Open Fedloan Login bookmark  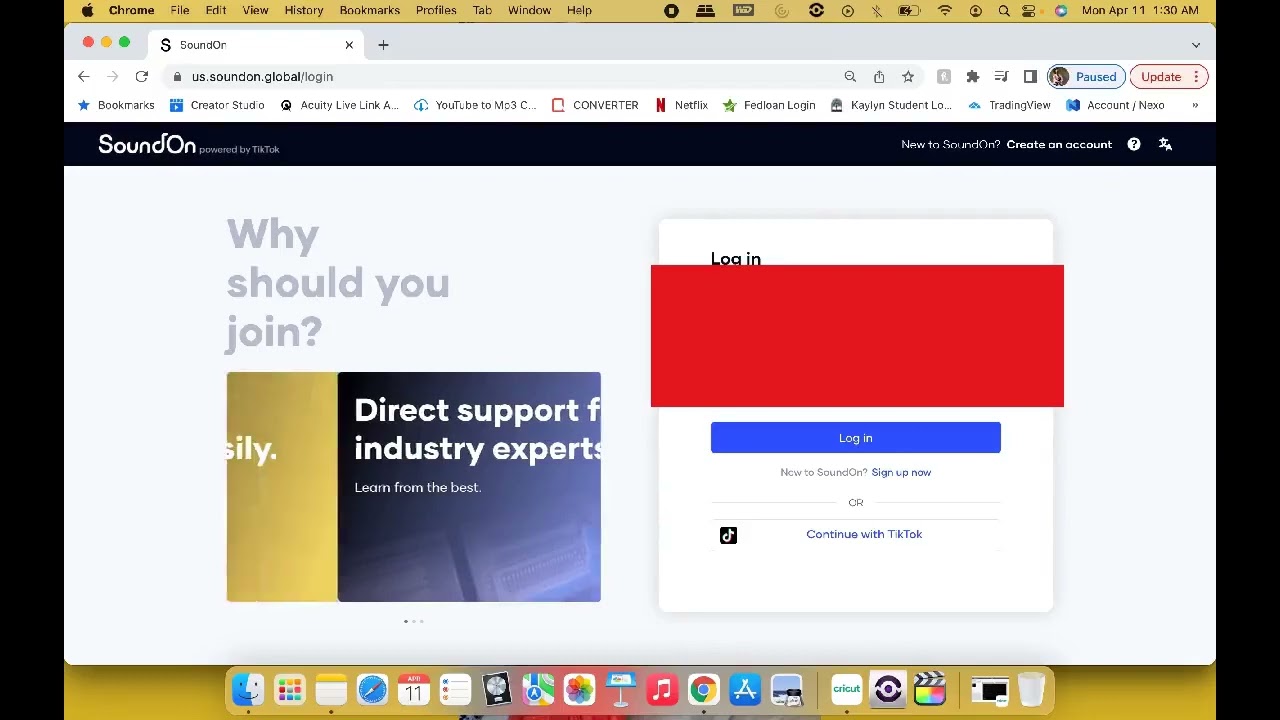tap(769, 105)
